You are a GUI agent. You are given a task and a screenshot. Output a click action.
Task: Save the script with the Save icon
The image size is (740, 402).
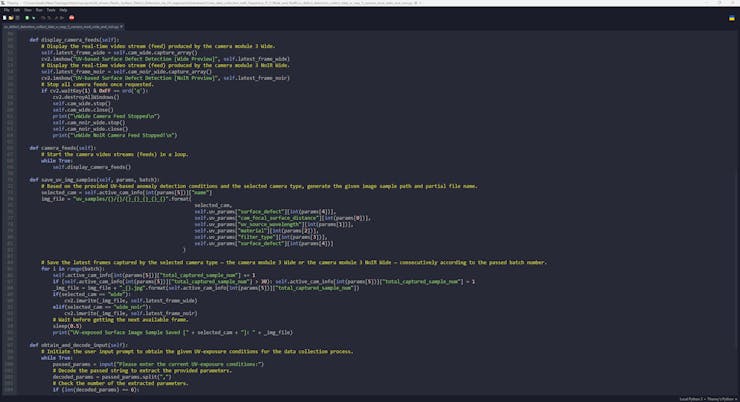tap(17, 17)
